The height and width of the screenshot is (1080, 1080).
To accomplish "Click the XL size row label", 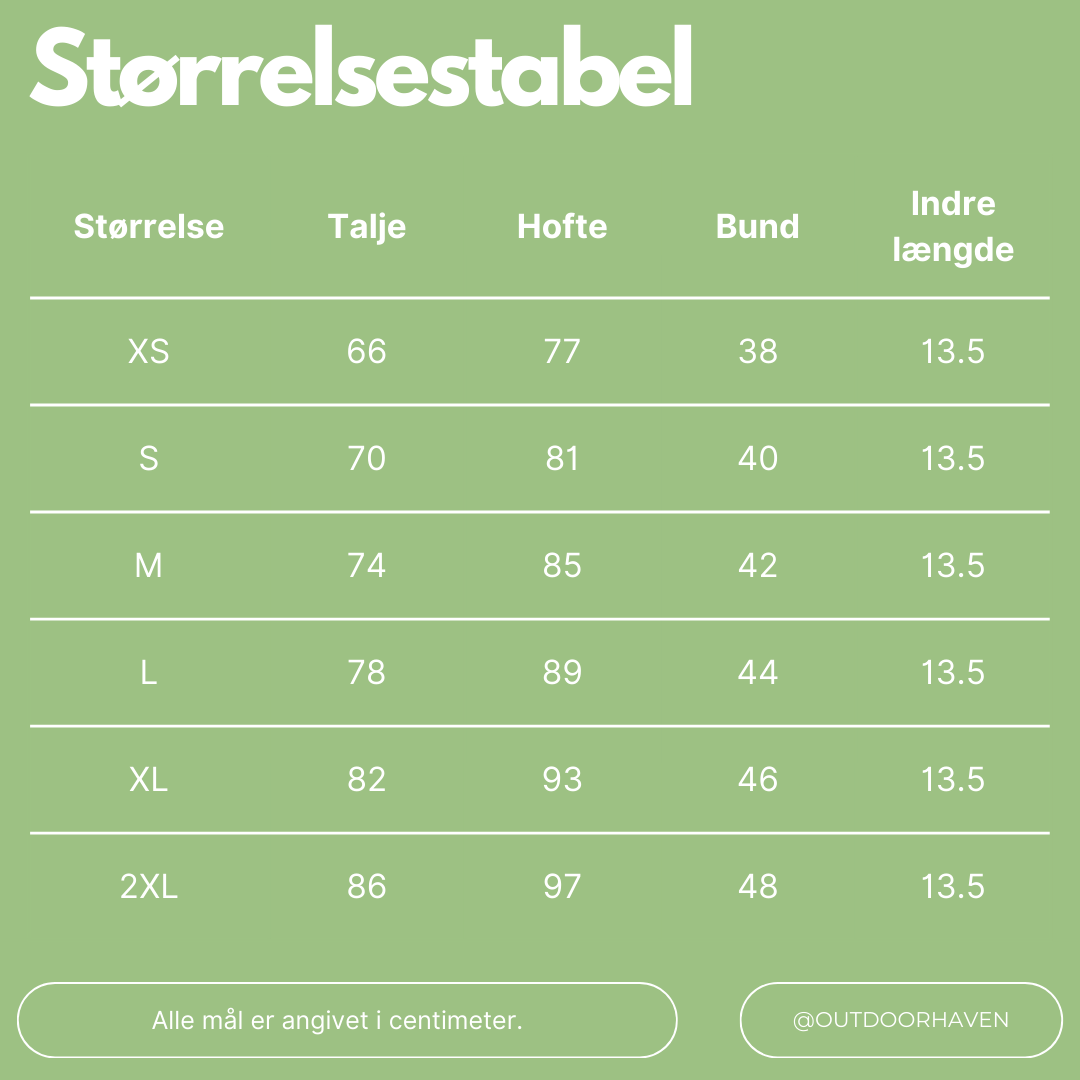I will coord(149,780).
